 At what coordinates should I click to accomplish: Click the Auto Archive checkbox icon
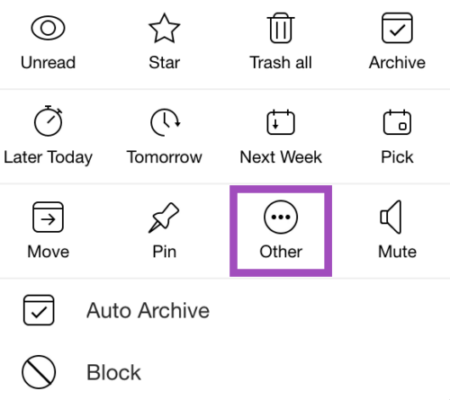click(39, 310)
